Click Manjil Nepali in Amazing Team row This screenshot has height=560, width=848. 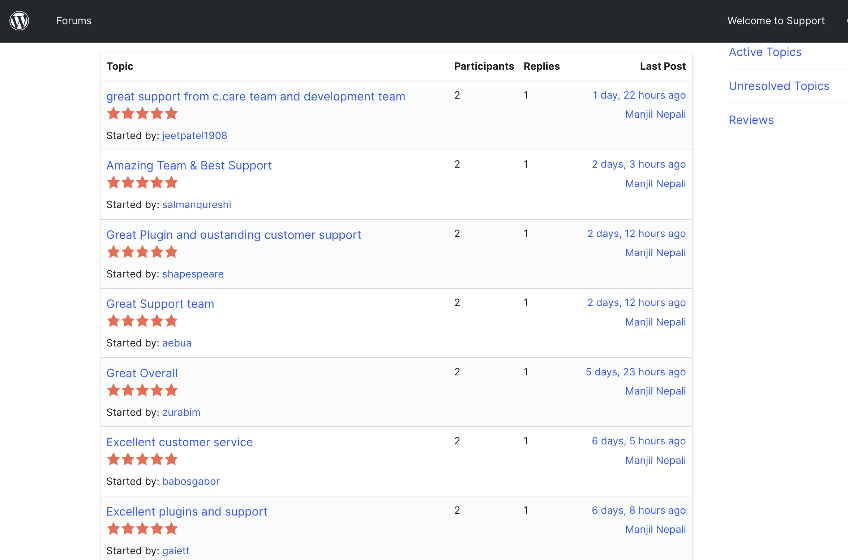pos(655,184)
